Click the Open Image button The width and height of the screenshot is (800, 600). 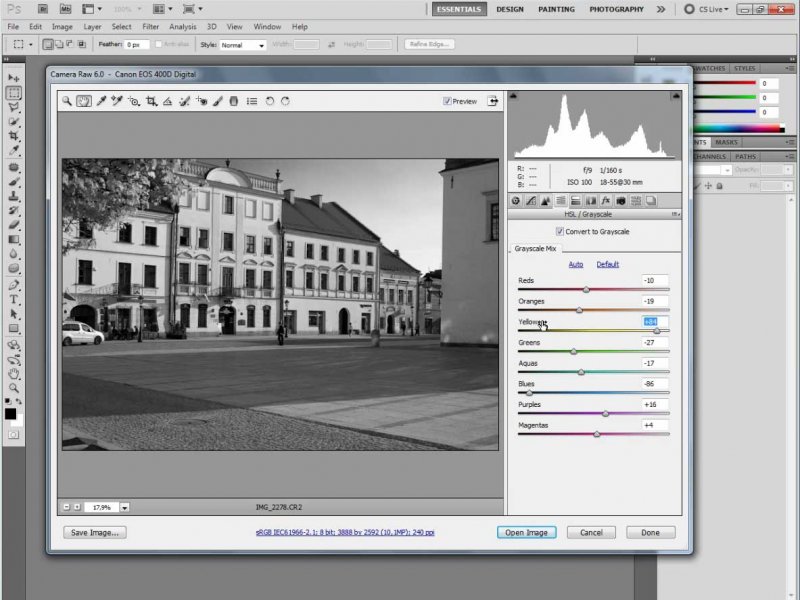pyautogui.click(x=525, y=532)
